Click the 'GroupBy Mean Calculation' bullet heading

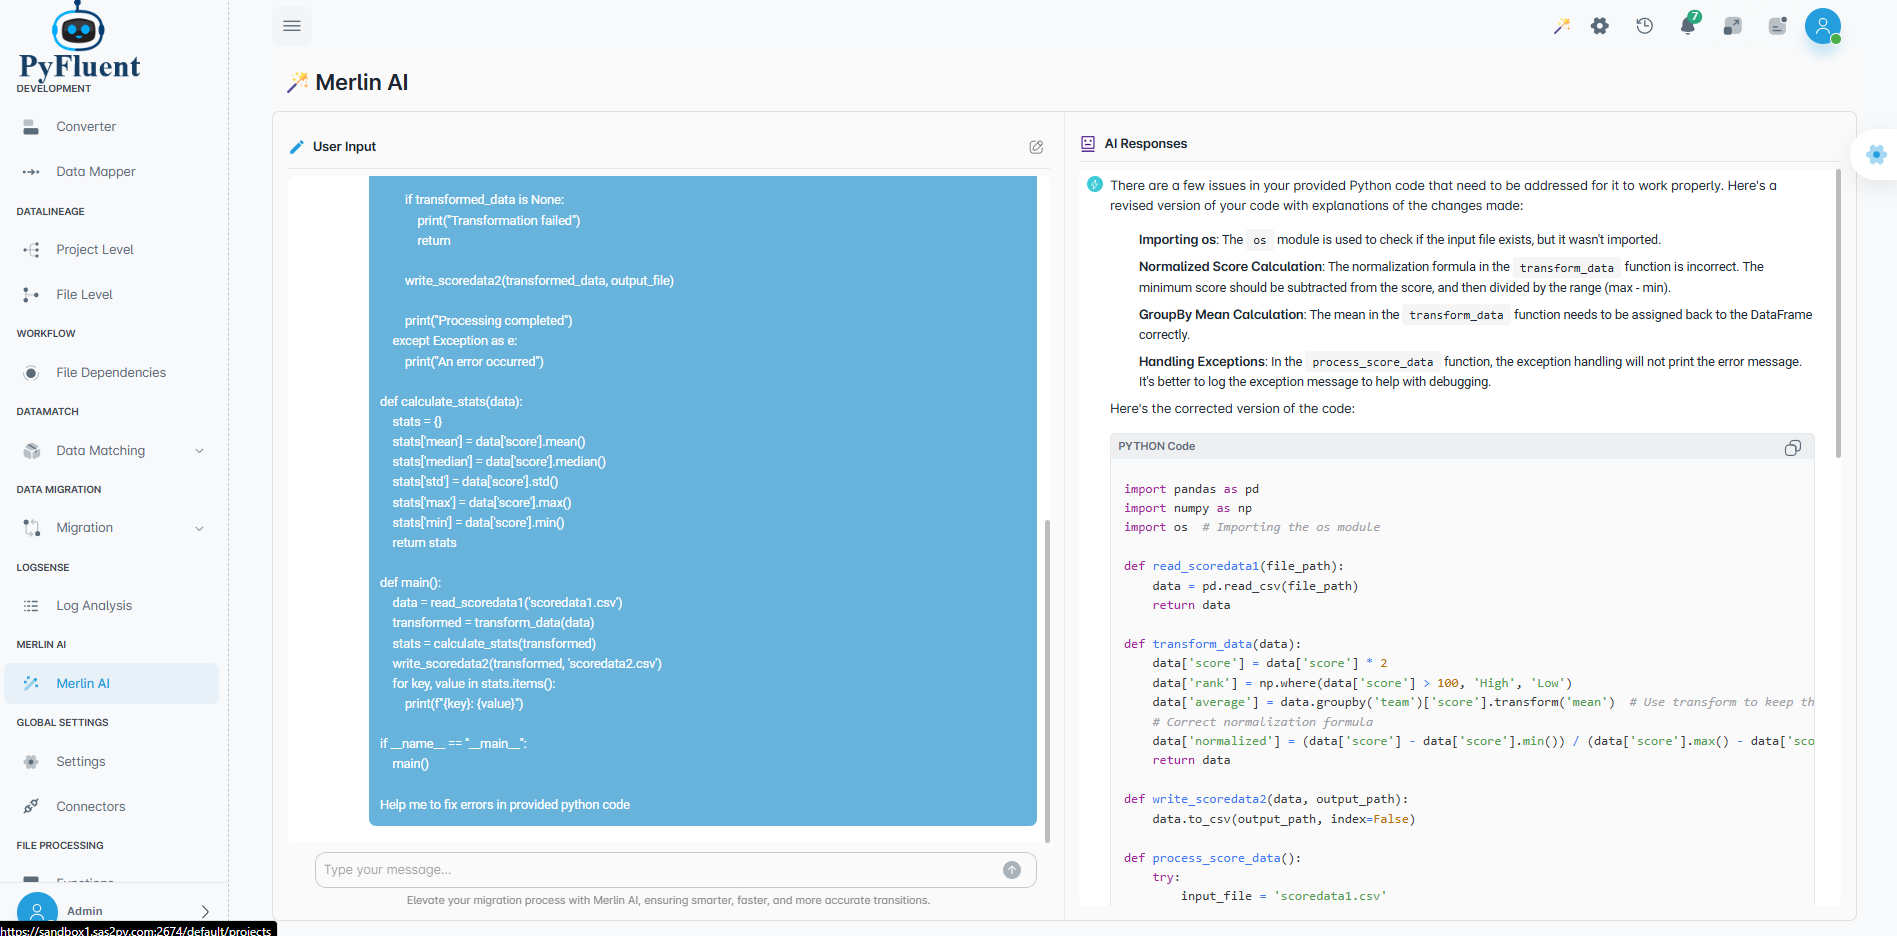1221,315
